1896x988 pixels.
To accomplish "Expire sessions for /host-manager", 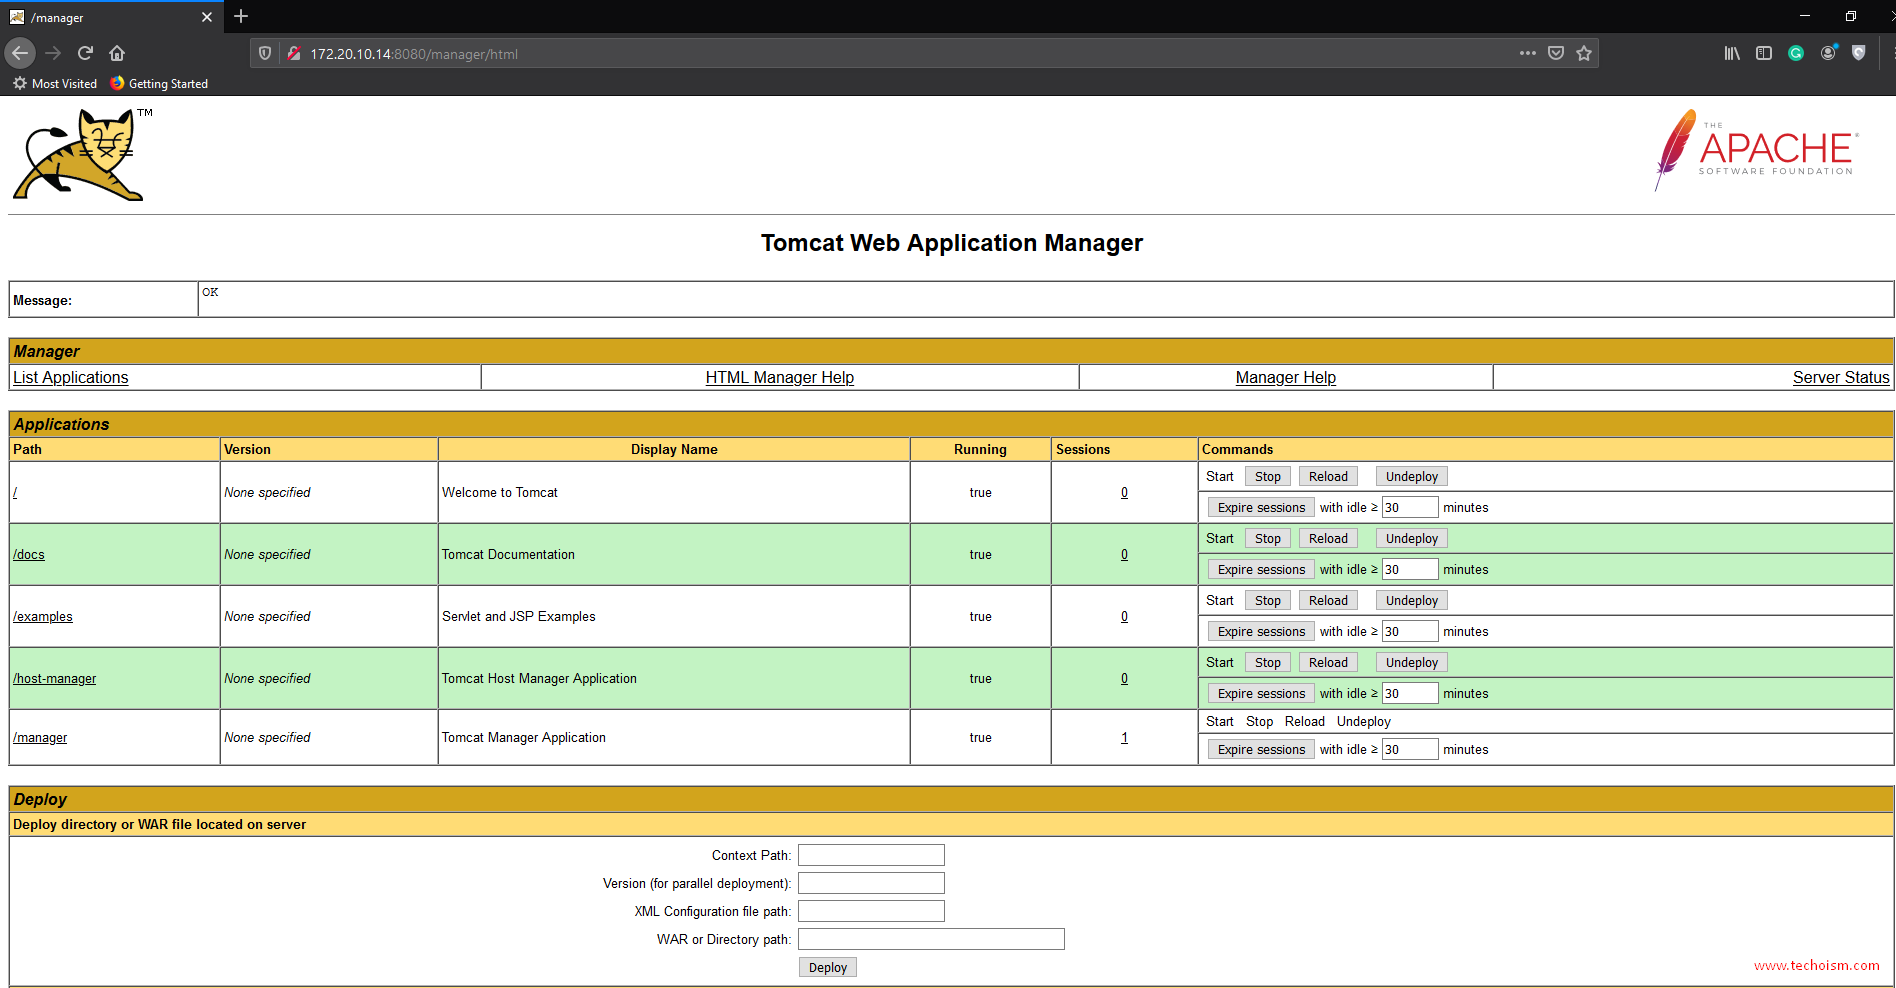I will (1261, 694).
